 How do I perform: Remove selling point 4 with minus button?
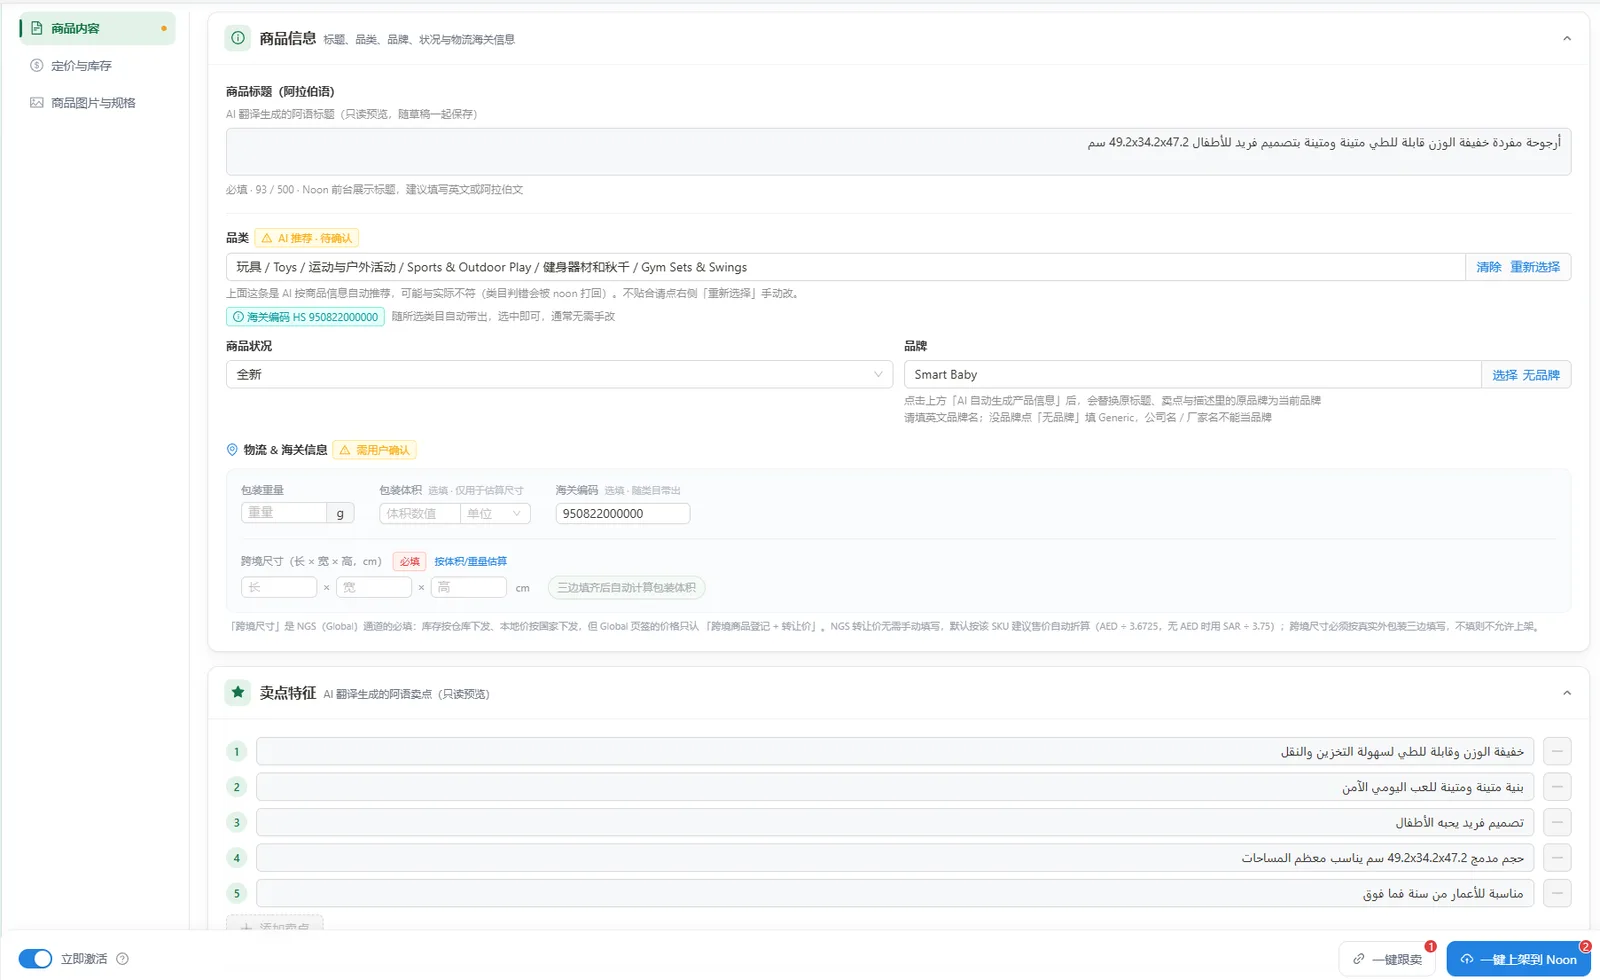click(1557, 858)
